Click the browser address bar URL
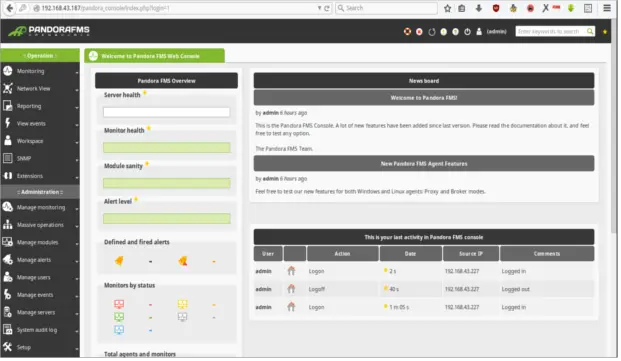 click(105, 8)
